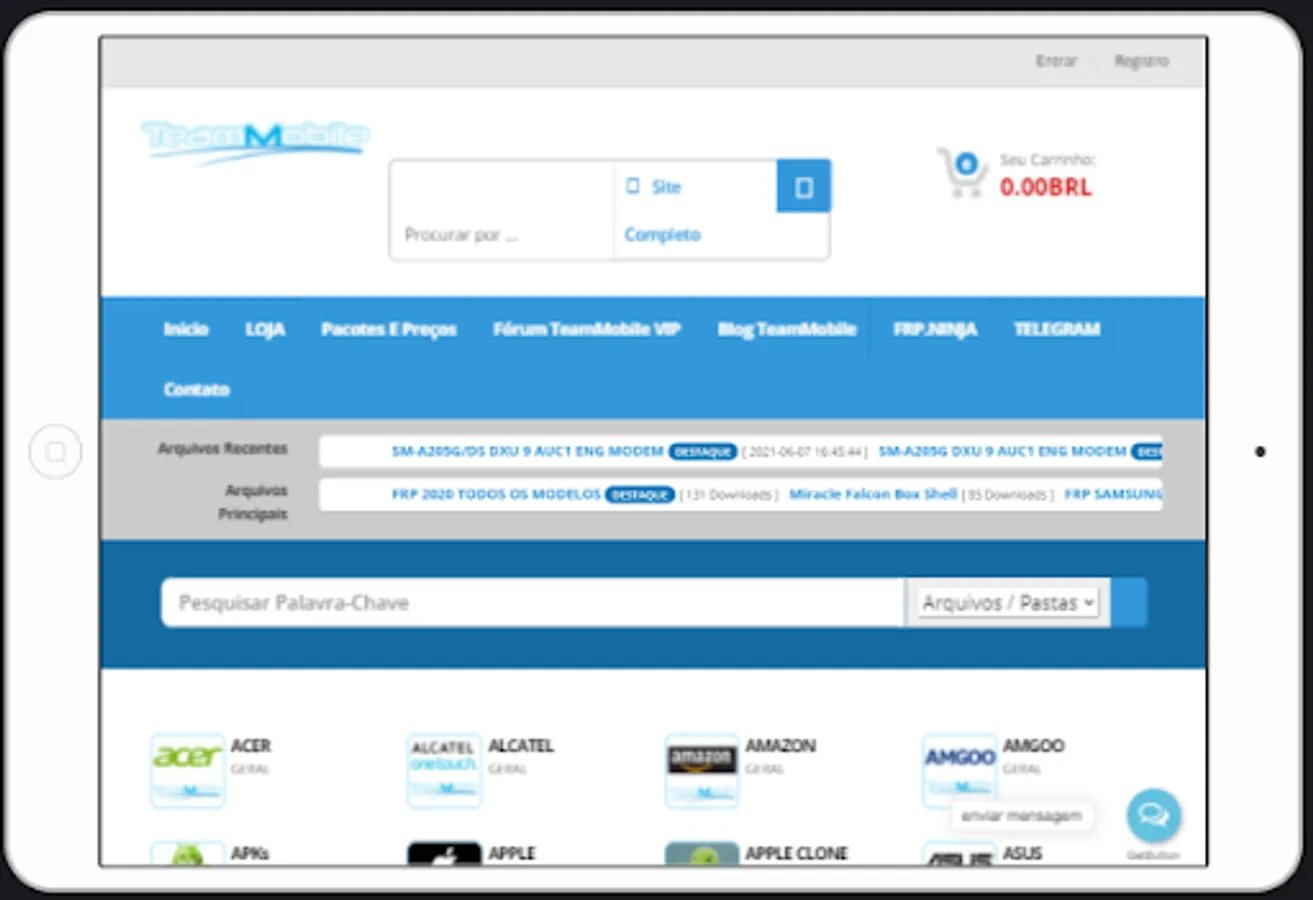The image size is (1313, 900).
Task: Open the Alcatel onetouch brand logo
Action: [x=444, y=770]
